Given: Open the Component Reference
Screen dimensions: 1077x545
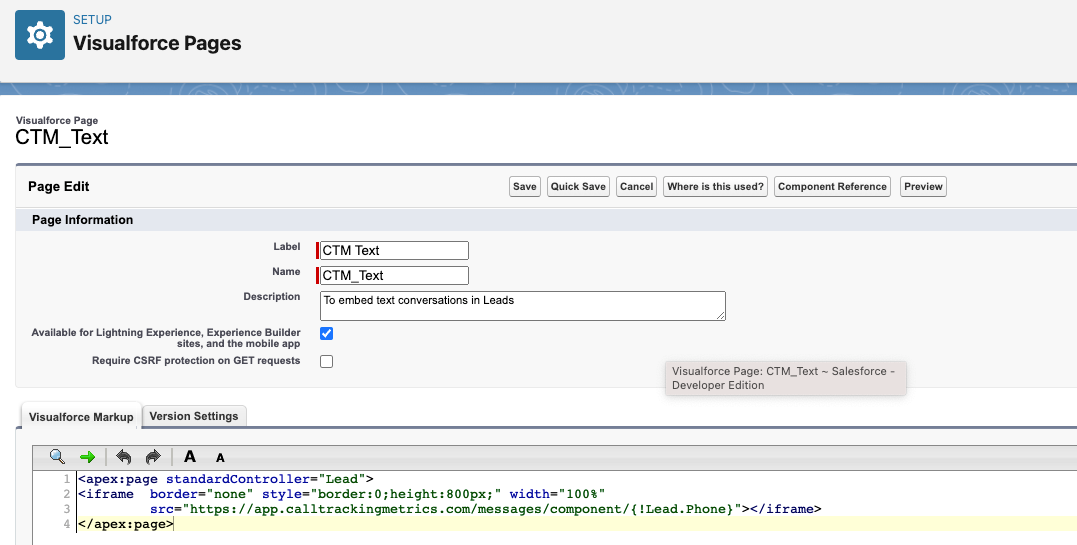Looking at the screenshot, I should click(x=832, y=186).
